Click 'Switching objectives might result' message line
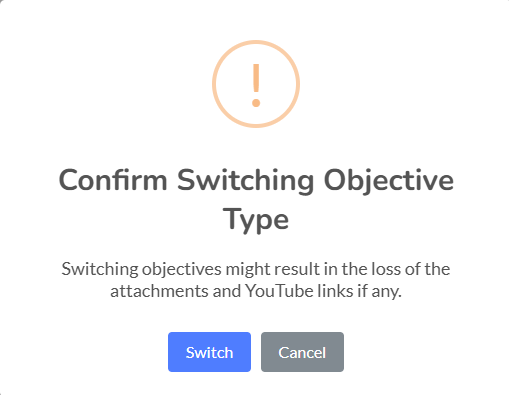 (x=190, y=269)
